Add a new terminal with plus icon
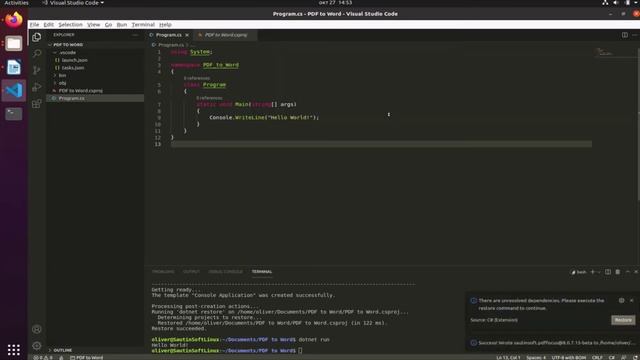Viewport: 640px width, 360px height. tap(592, 272)
